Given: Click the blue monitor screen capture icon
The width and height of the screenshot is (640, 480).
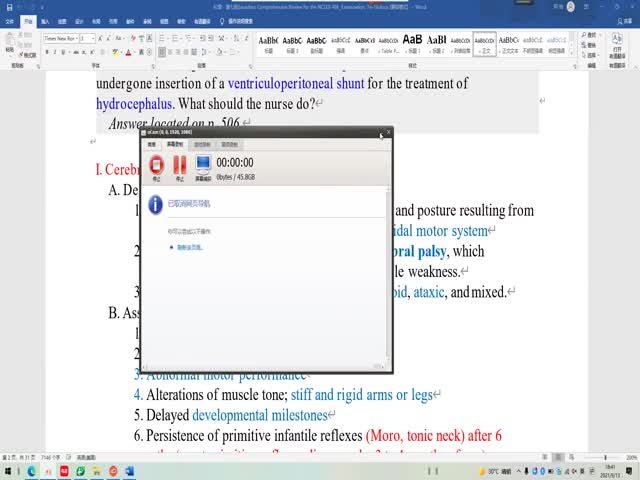Looking at the screenshot, I should tap(203, 165).
